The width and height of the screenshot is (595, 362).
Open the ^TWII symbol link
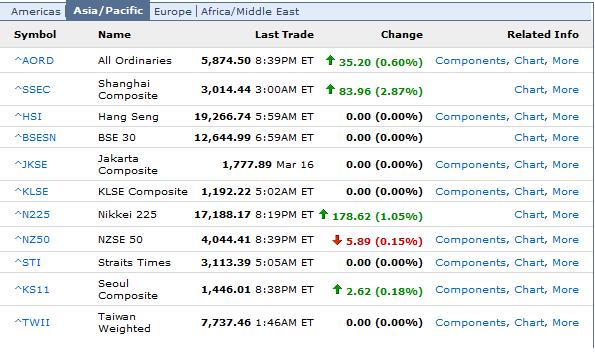coord(32,322)
